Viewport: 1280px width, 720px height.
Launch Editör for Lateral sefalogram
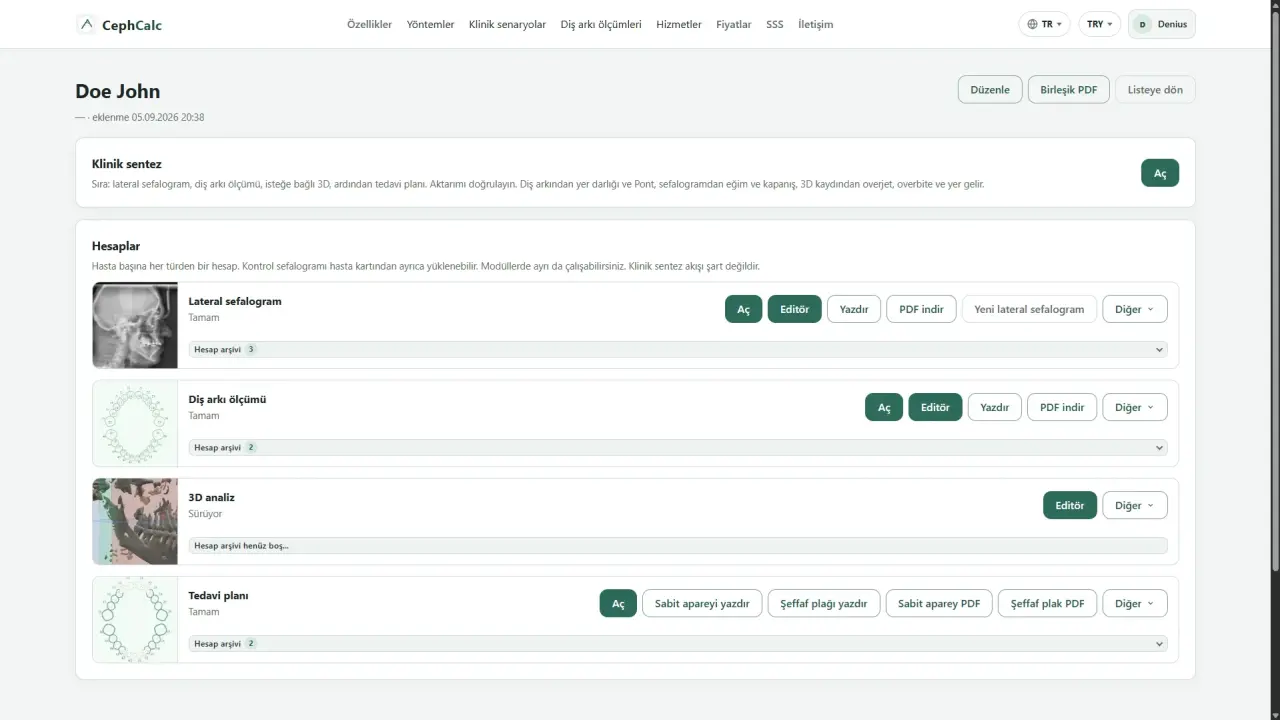795,309
